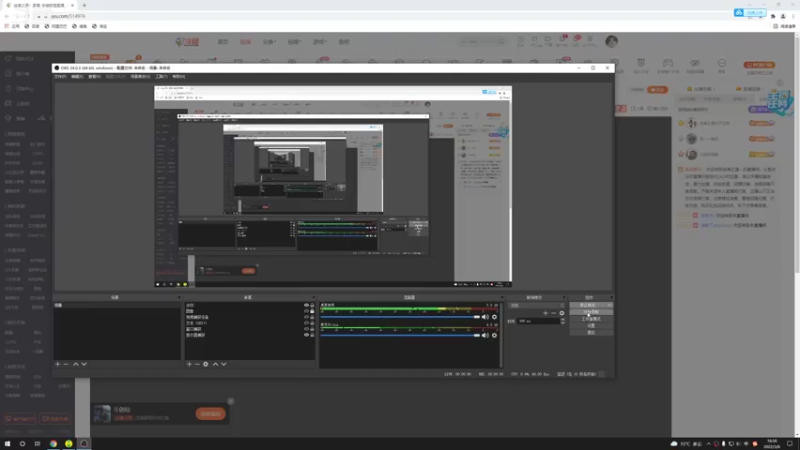
Task: Open the streaming button's dropdown arrow in Controls
Action: (x=609, y=305)
